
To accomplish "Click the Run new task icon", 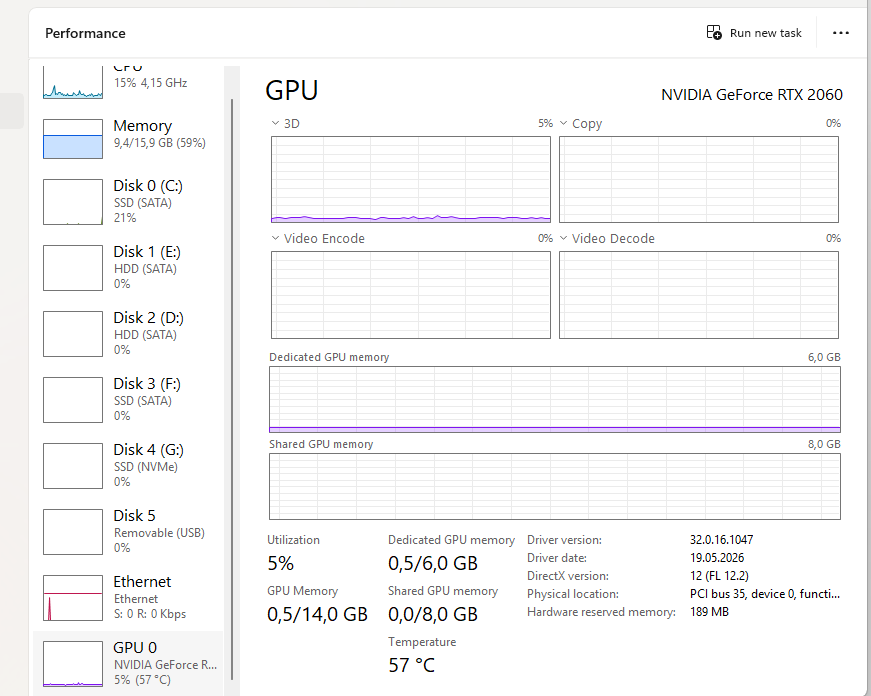I will (x=714, y=32).
